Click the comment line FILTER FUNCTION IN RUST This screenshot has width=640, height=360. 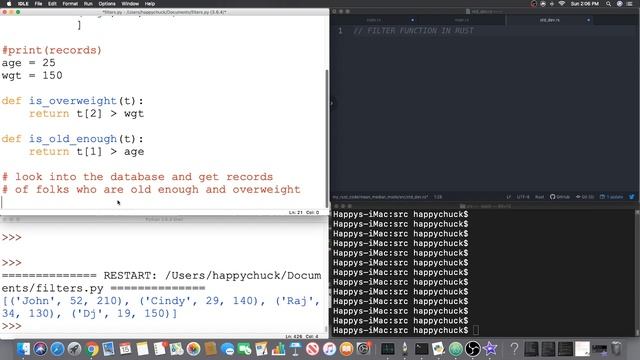(x=413, y=31)
